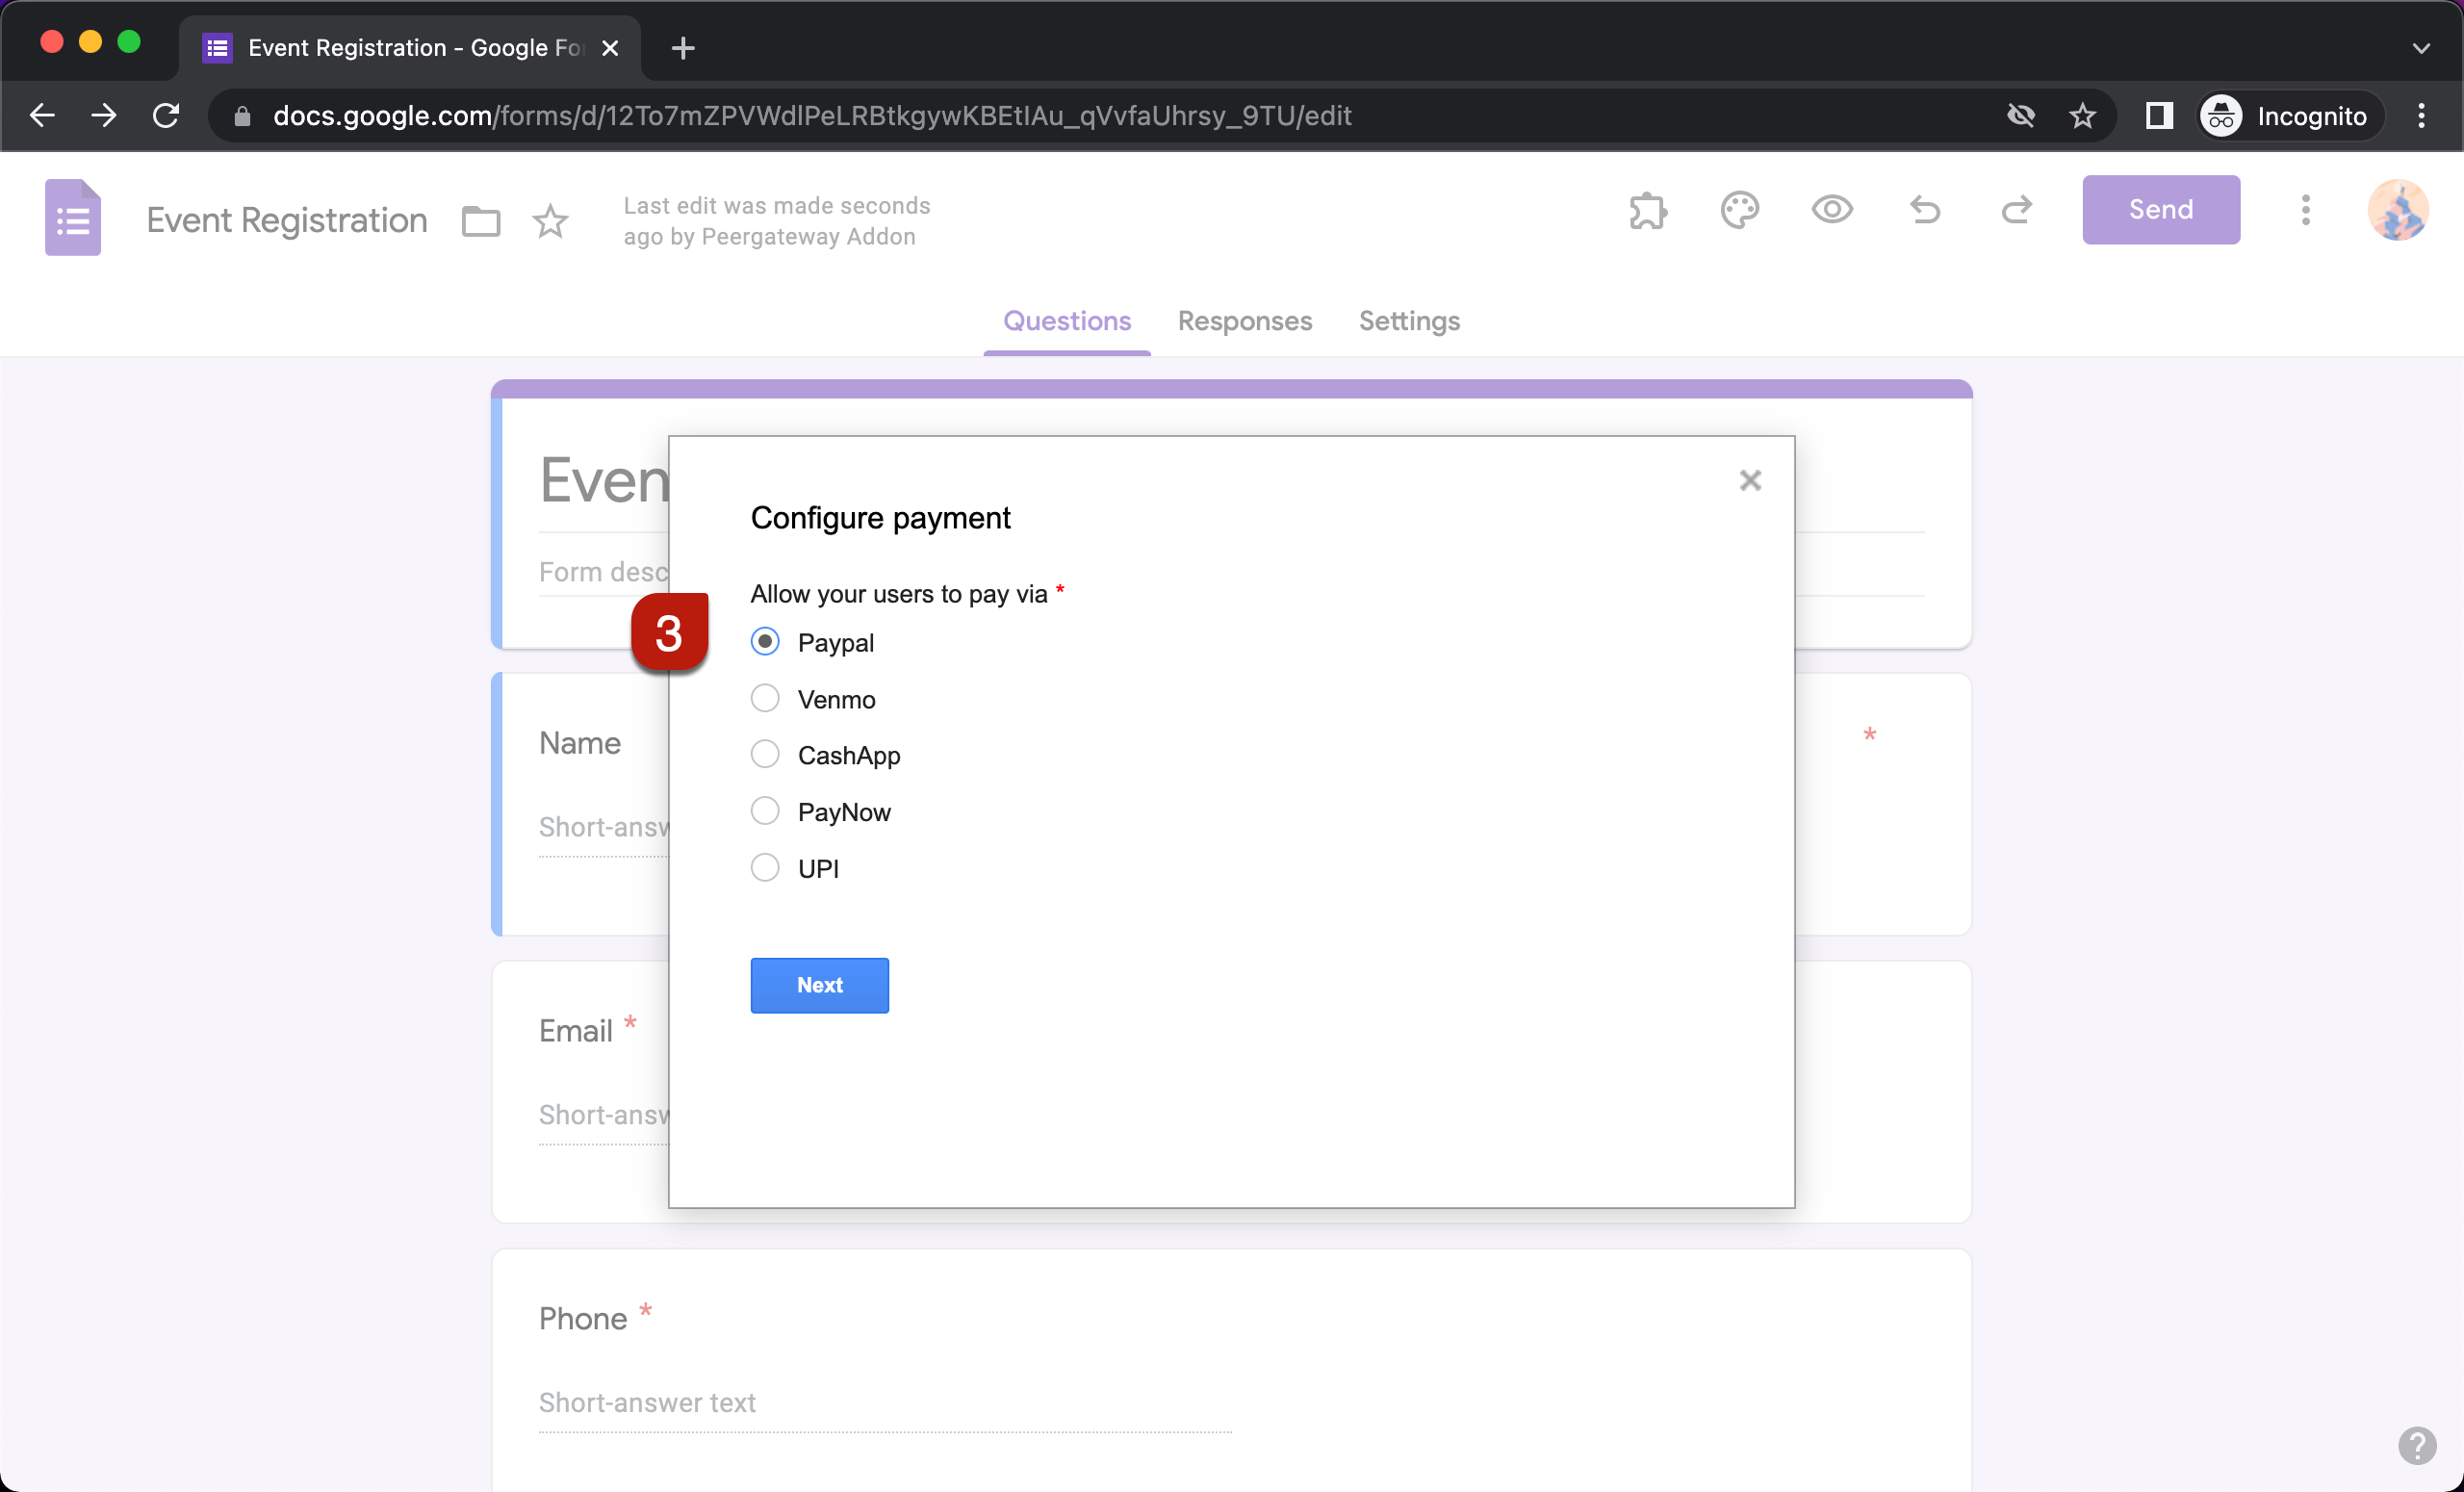This screenshot has height=1492, width=2464.
Task: Switch to the Responses tab
Action: click(x=1245, y=321)
